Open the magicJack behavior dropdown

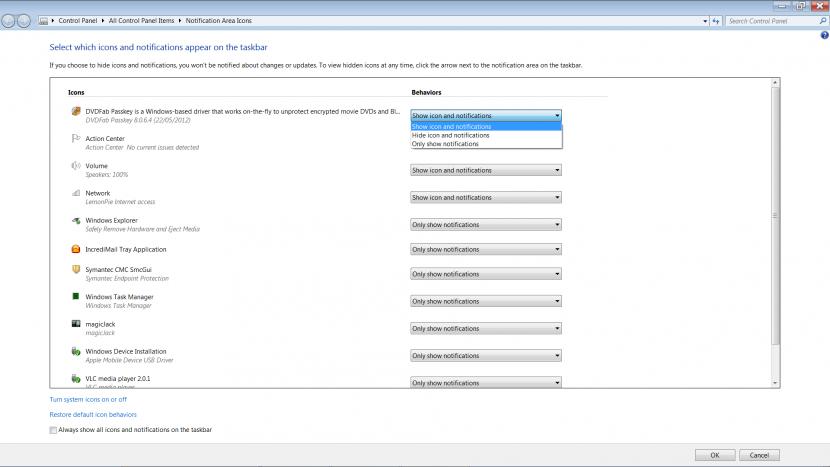click(x=485, y=328)
